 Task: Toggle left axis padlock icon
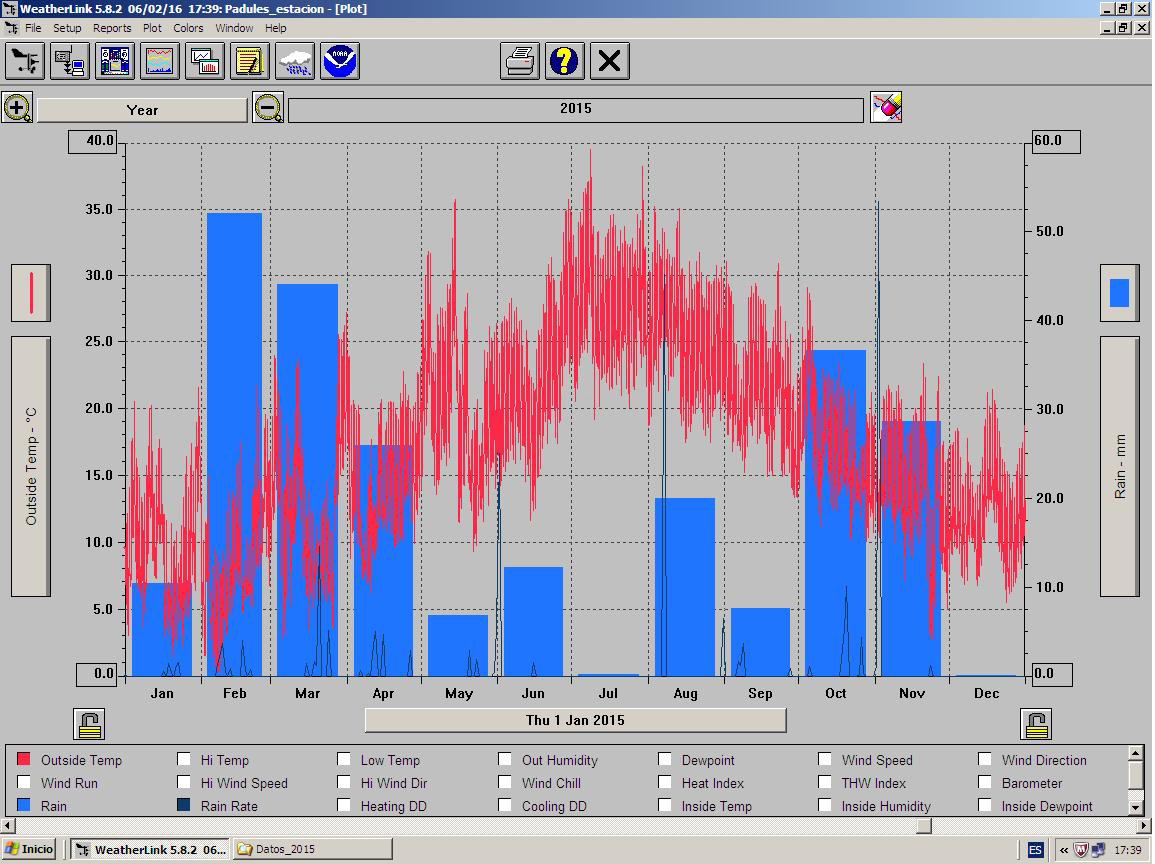click(x=89, y=724)
